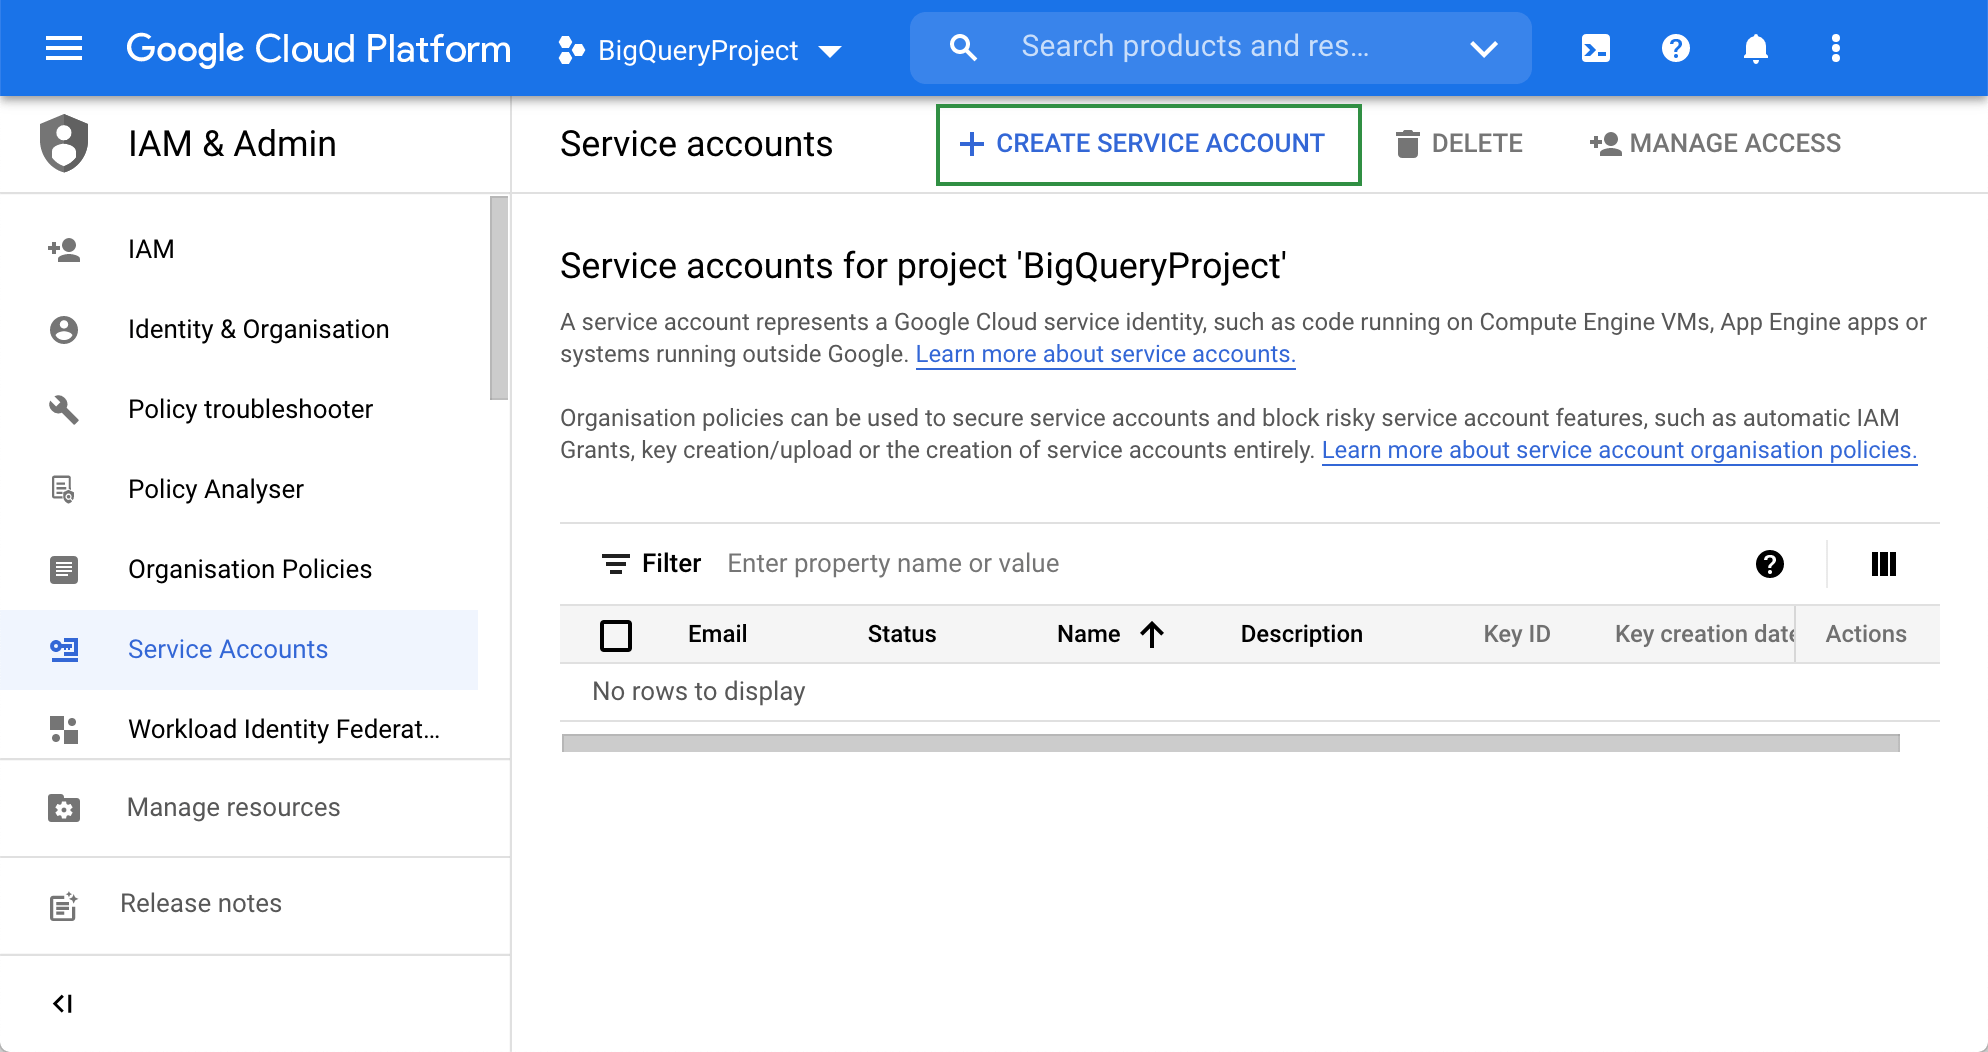This screenshot has height=1052, width=1988.
Task: Open the more options three-dot icon
Action: pos(1835,48)
